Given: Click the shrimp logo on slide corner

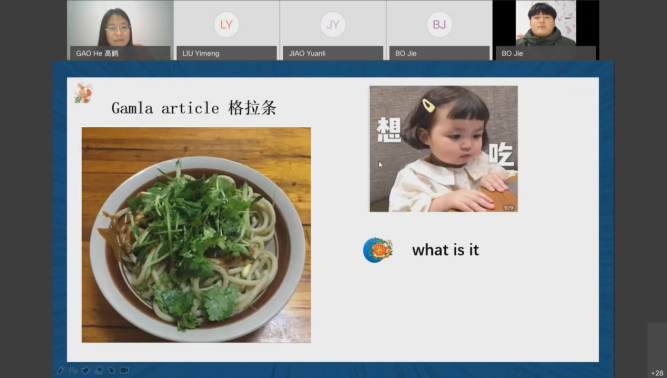Looking at the screenshot, I should click(83, 93).
